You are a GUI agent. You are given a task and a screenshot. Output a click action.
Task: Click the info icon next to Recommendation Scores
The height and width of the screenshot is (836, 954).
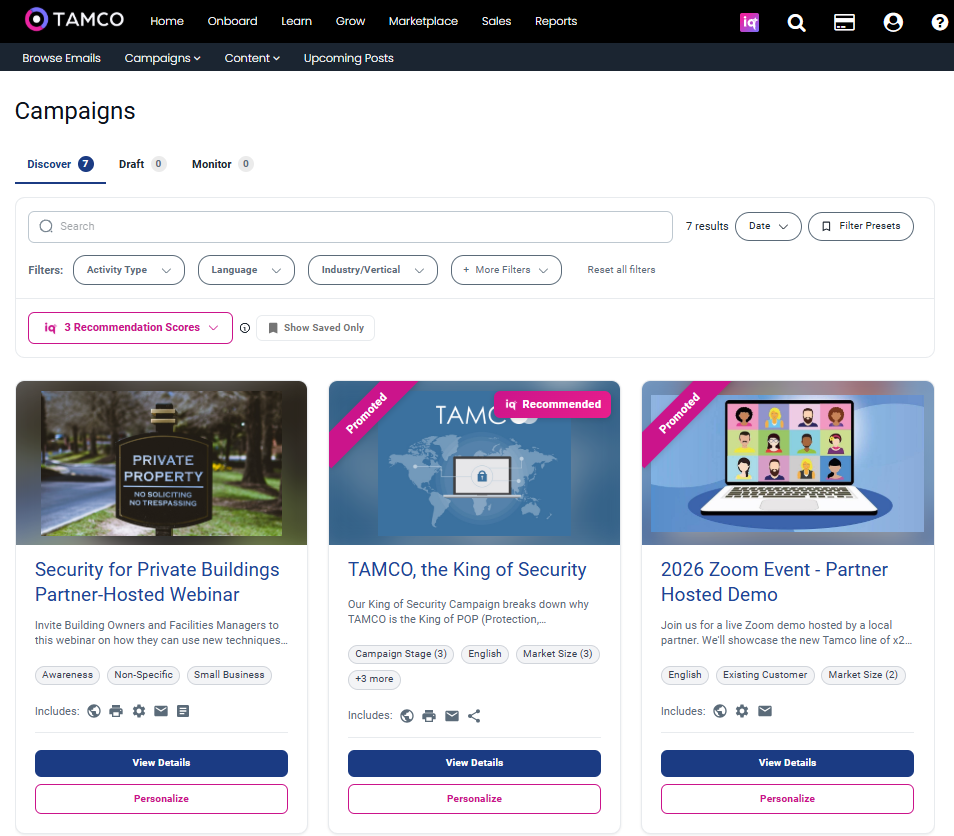pos(245,328)
